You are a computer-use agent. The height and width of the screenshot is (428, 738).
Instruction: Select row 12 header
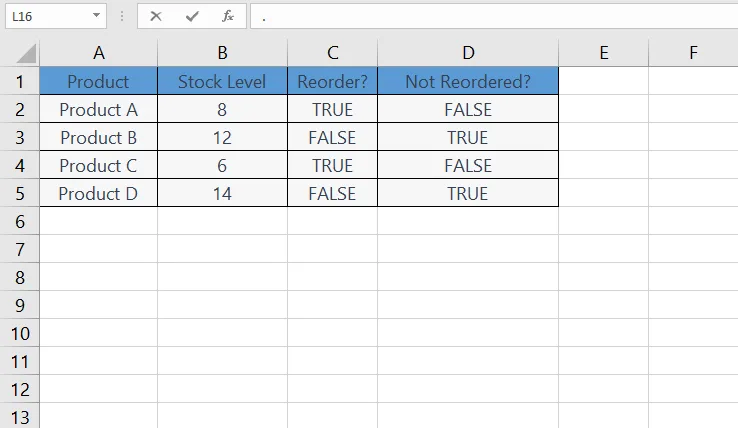pos(20,389)
